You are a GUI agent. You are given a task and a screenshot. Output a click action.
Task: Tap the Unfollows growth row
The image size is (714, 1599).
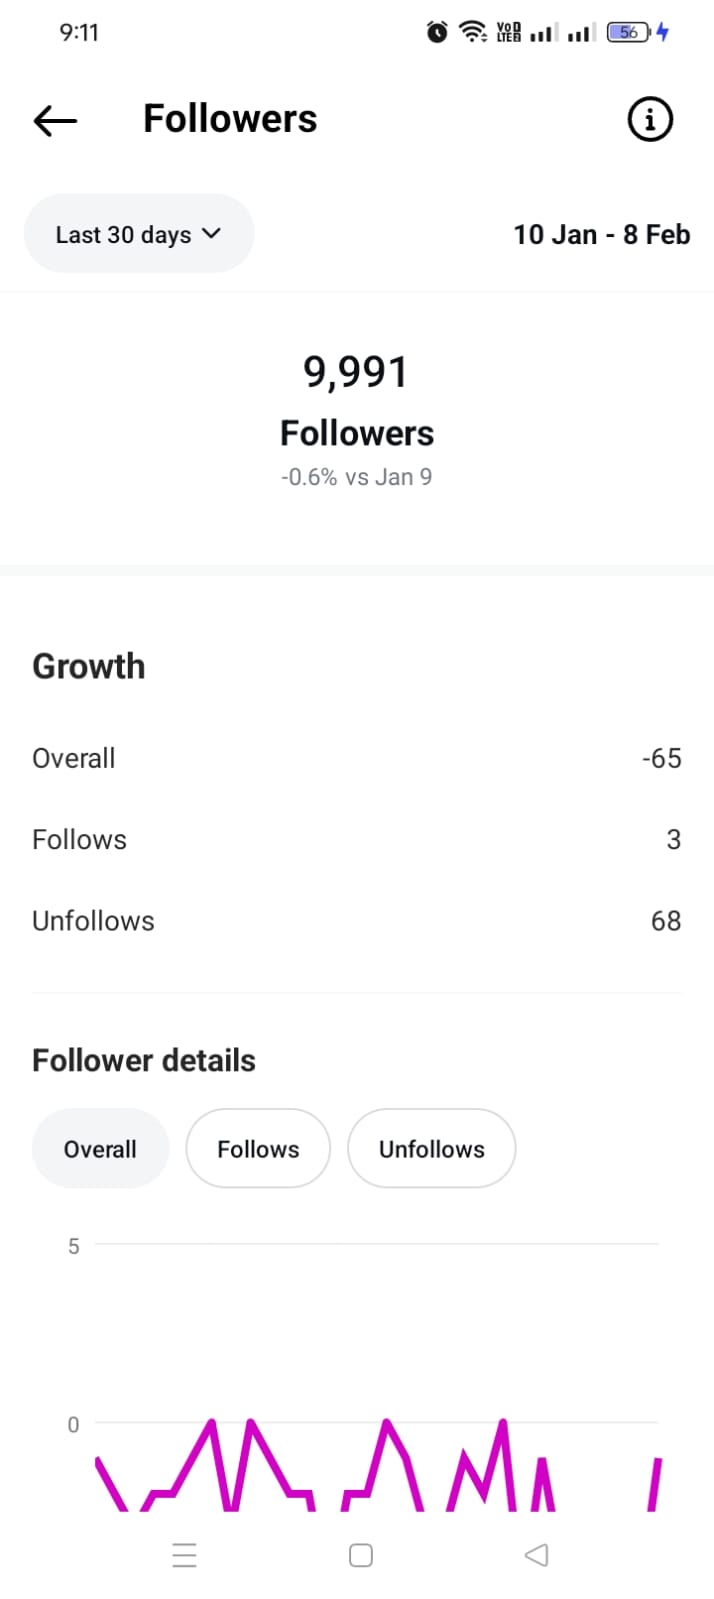coord(356,921)
